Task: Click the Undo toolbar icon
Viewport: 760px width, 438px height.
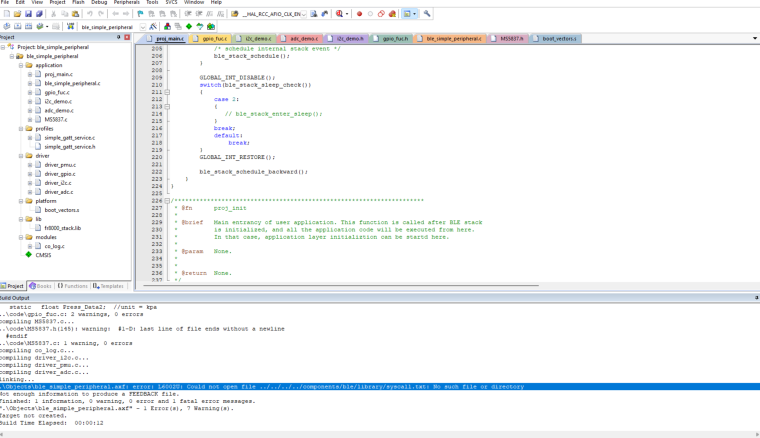Action: point(89,14)
